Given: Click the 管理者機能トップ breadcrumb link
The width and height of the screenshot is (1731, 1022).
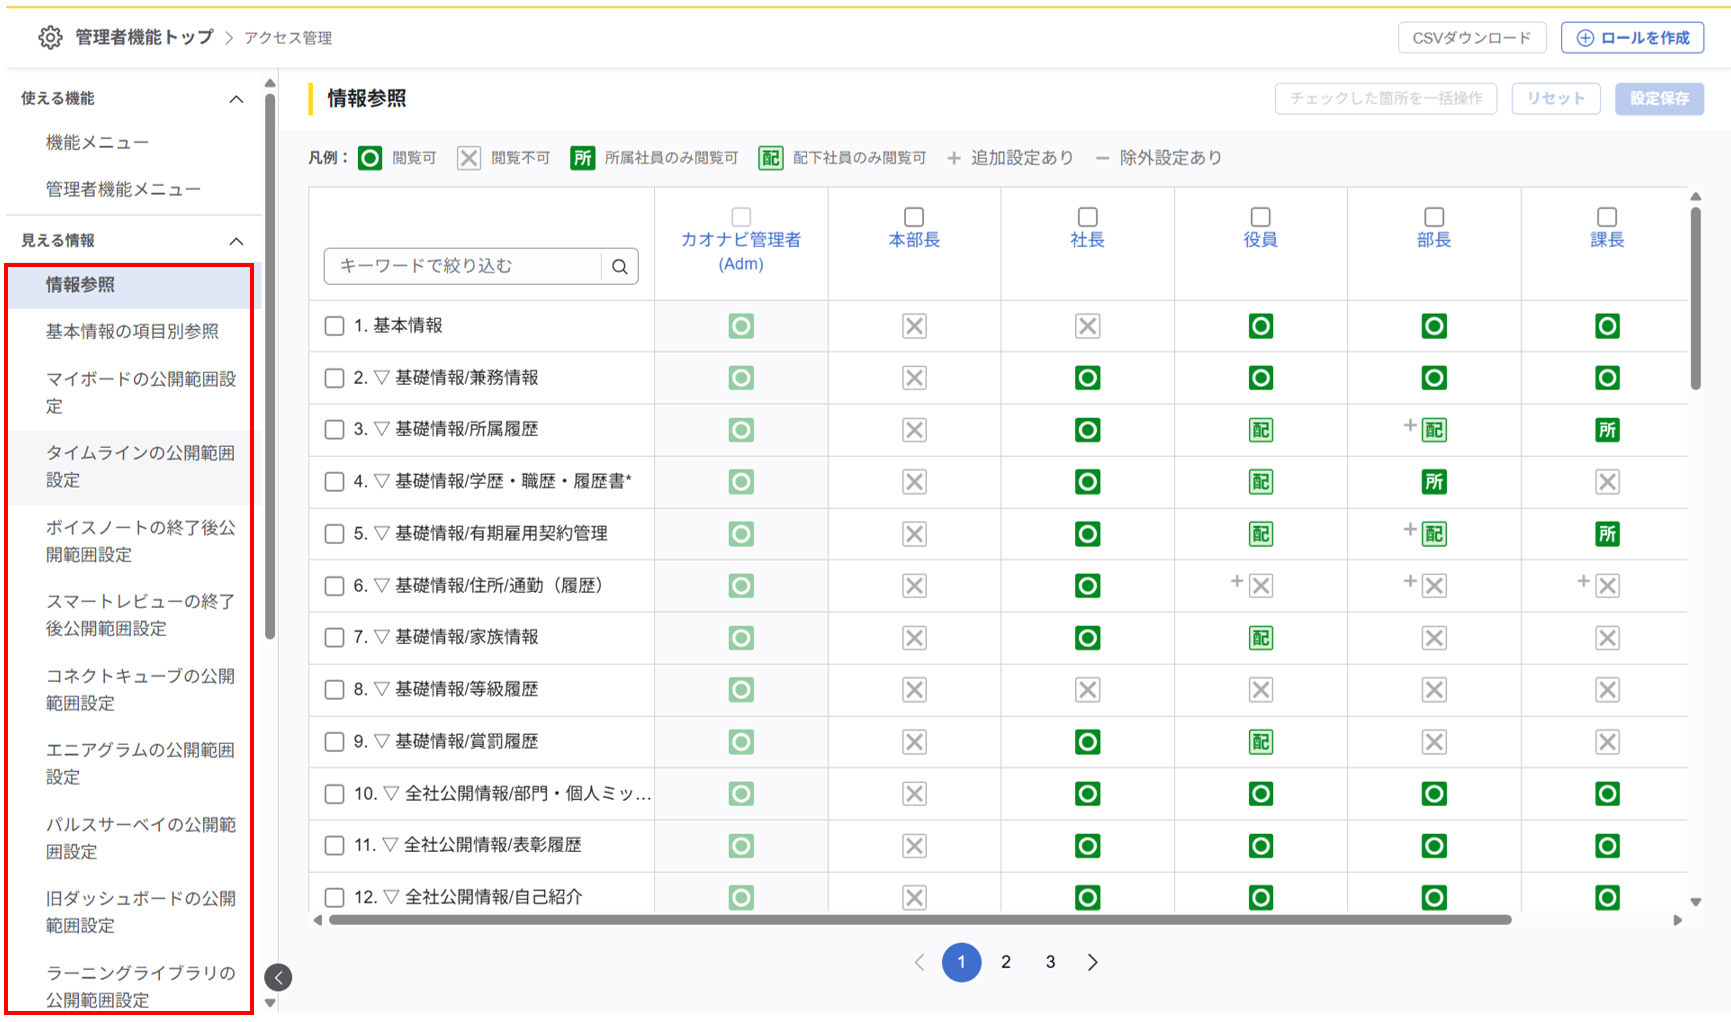Looking at the screenshot, I should (145, 38).
